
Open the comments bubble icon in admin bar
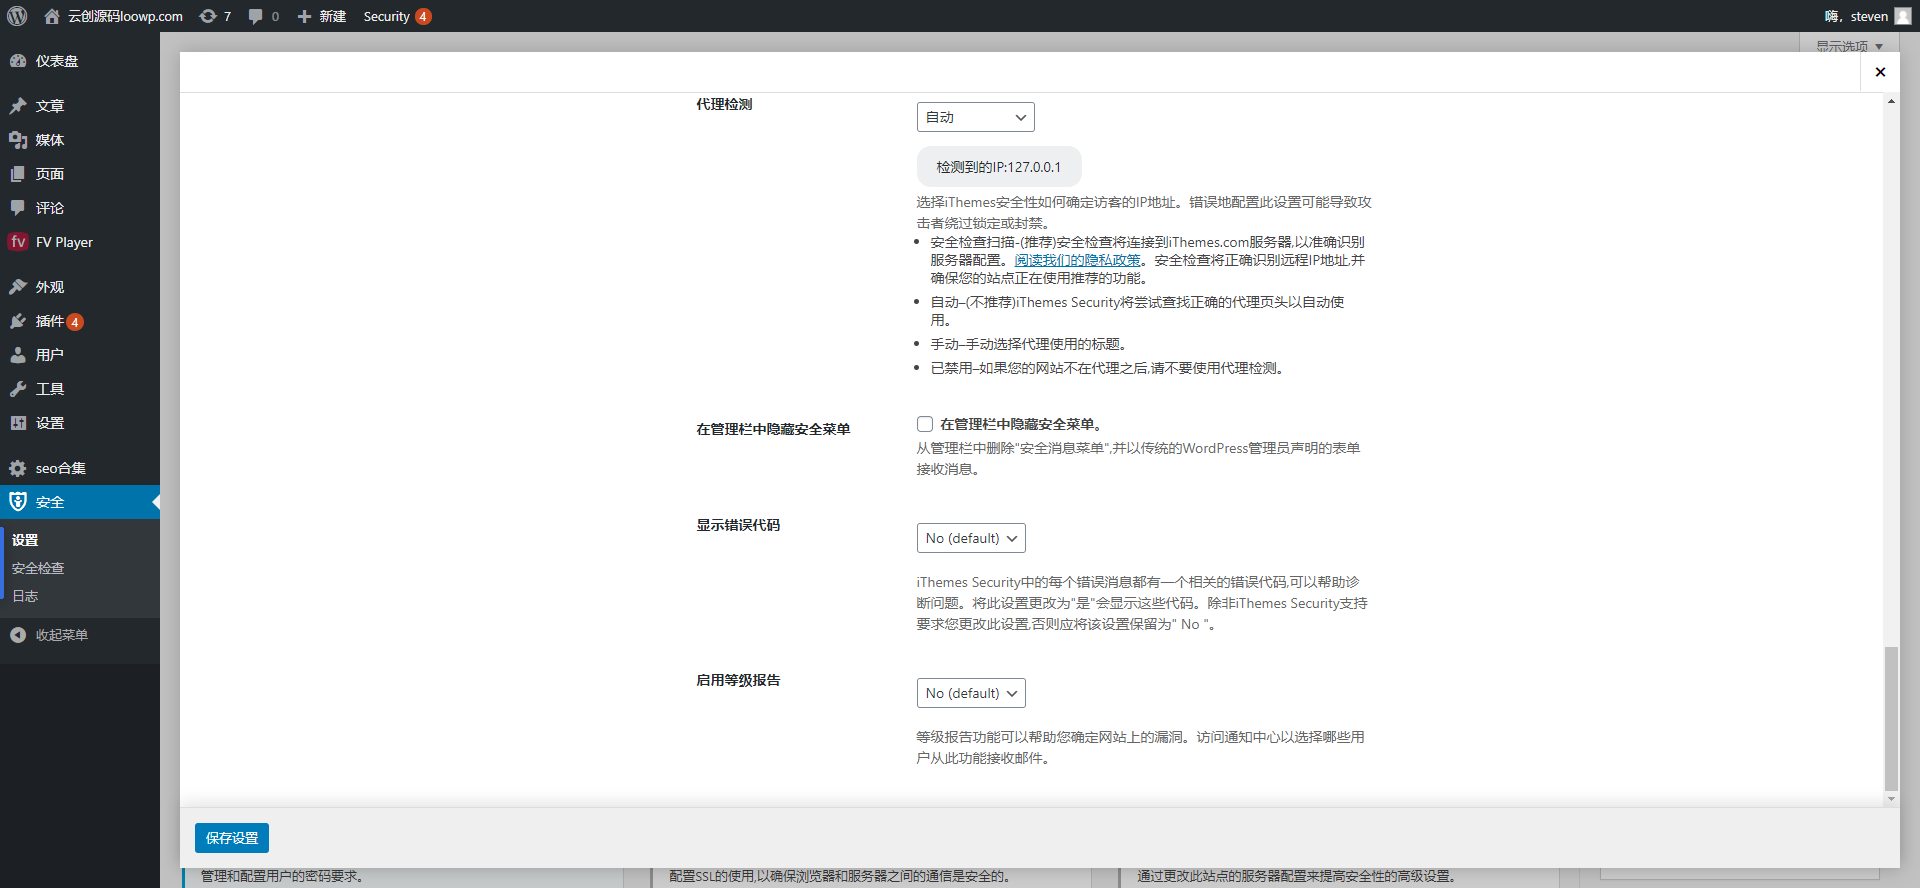[256, 16]
